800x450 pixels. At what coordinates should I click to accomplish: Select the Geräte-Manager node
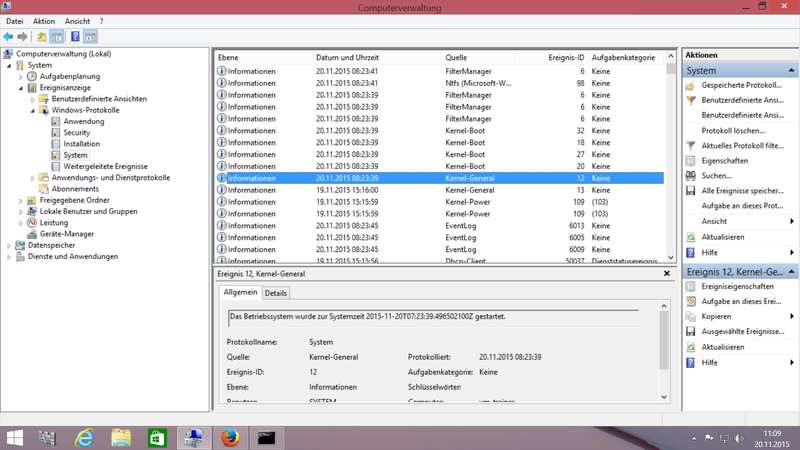pyautogui.click(x=67, y=234)
